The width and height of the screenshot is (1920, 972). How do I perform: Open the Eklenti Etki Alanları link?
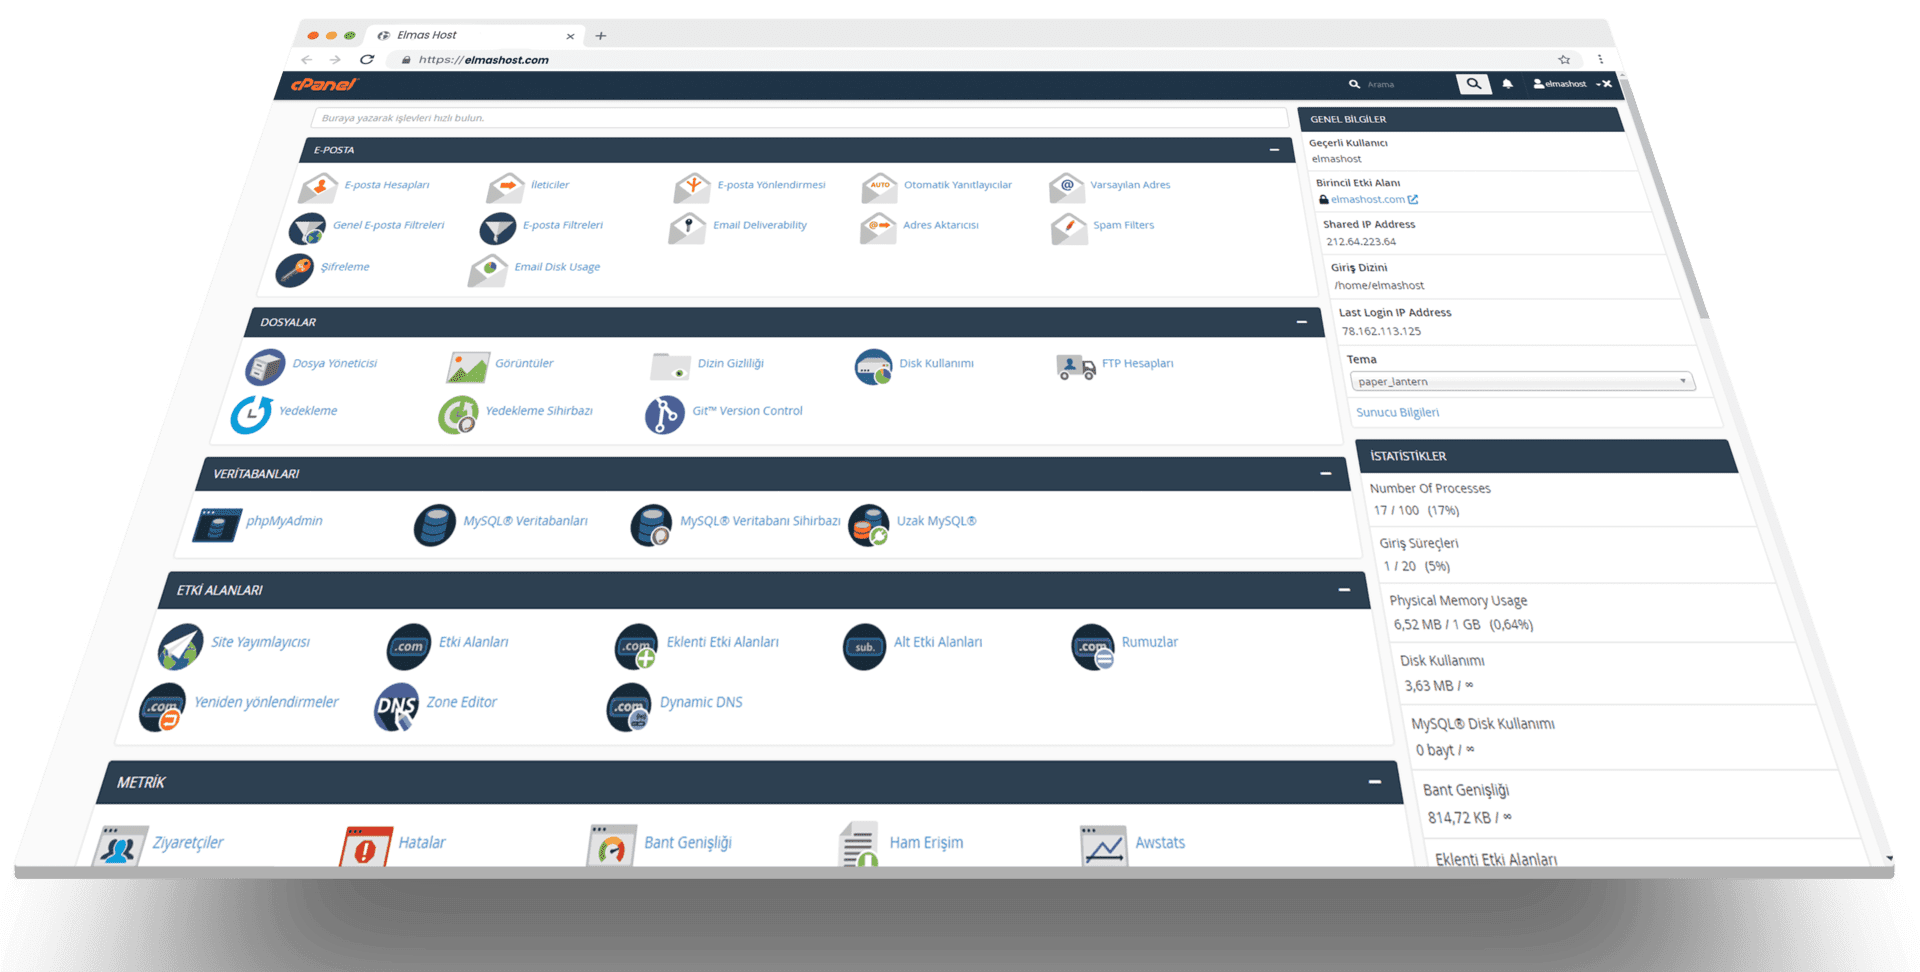coord(722,642)
